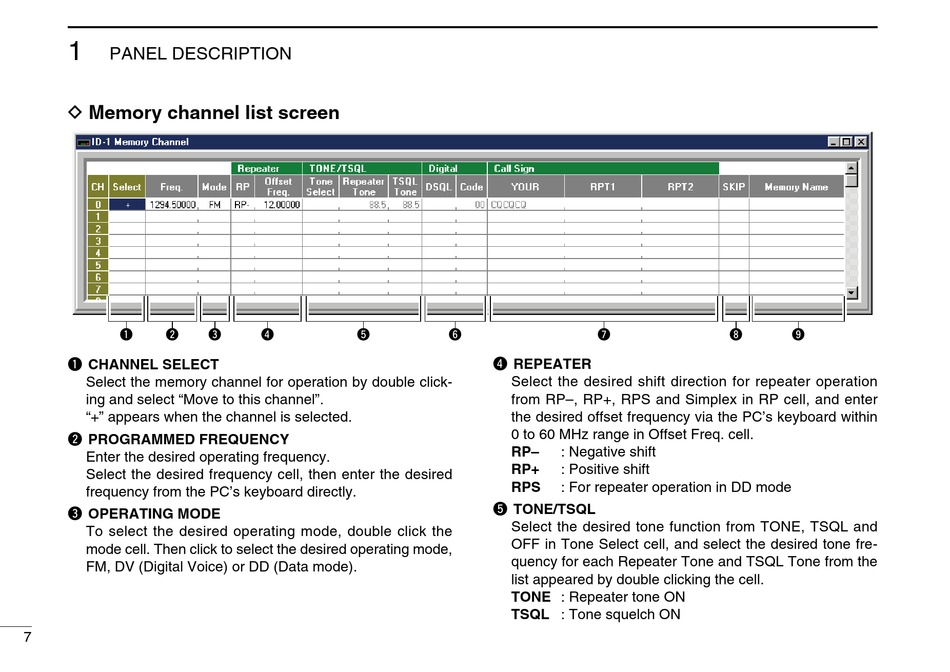
Task: Open the Tone Select cell of channel 0
Action: (320, 204)
